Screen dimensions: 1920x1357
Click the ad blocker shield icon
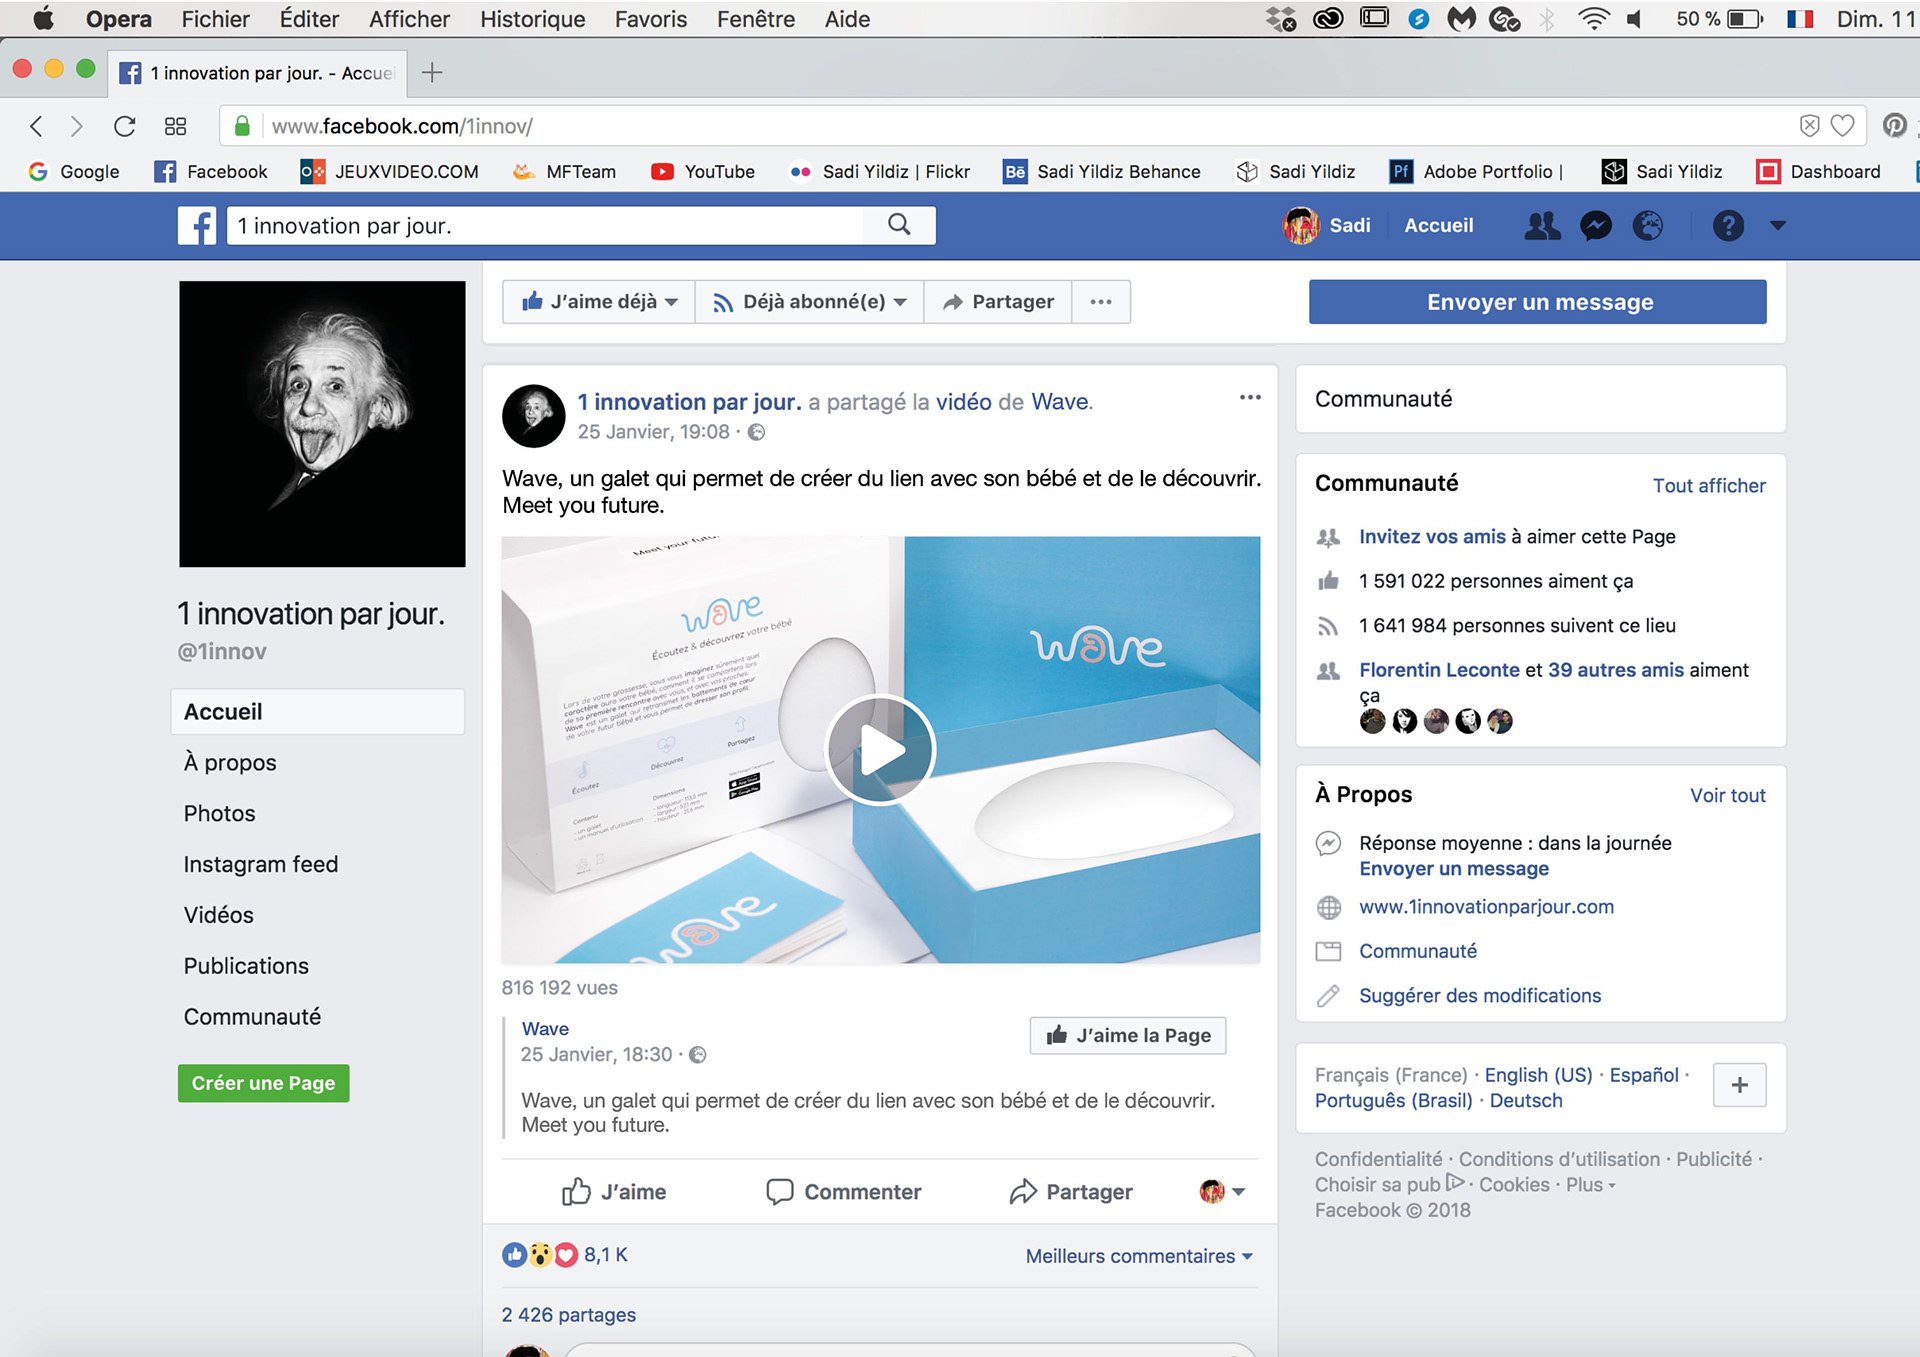point(1809,125)
